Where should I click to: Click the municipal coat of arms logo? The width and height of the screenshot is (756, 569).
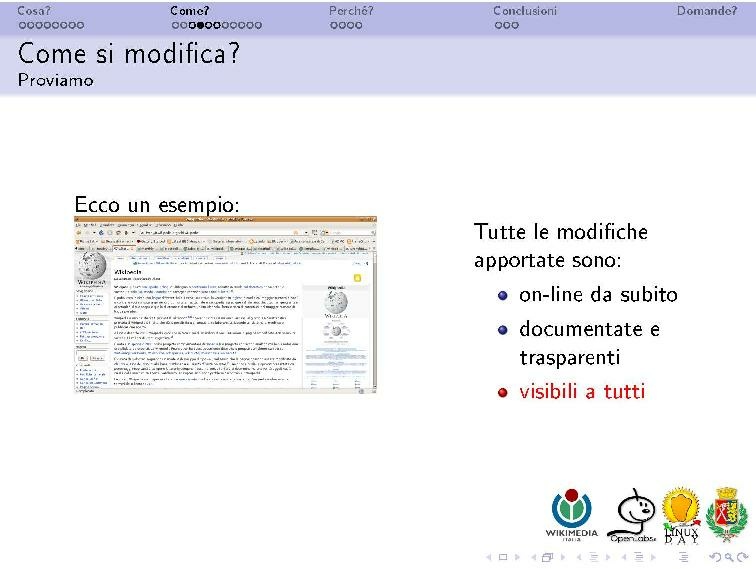point(727,515)
